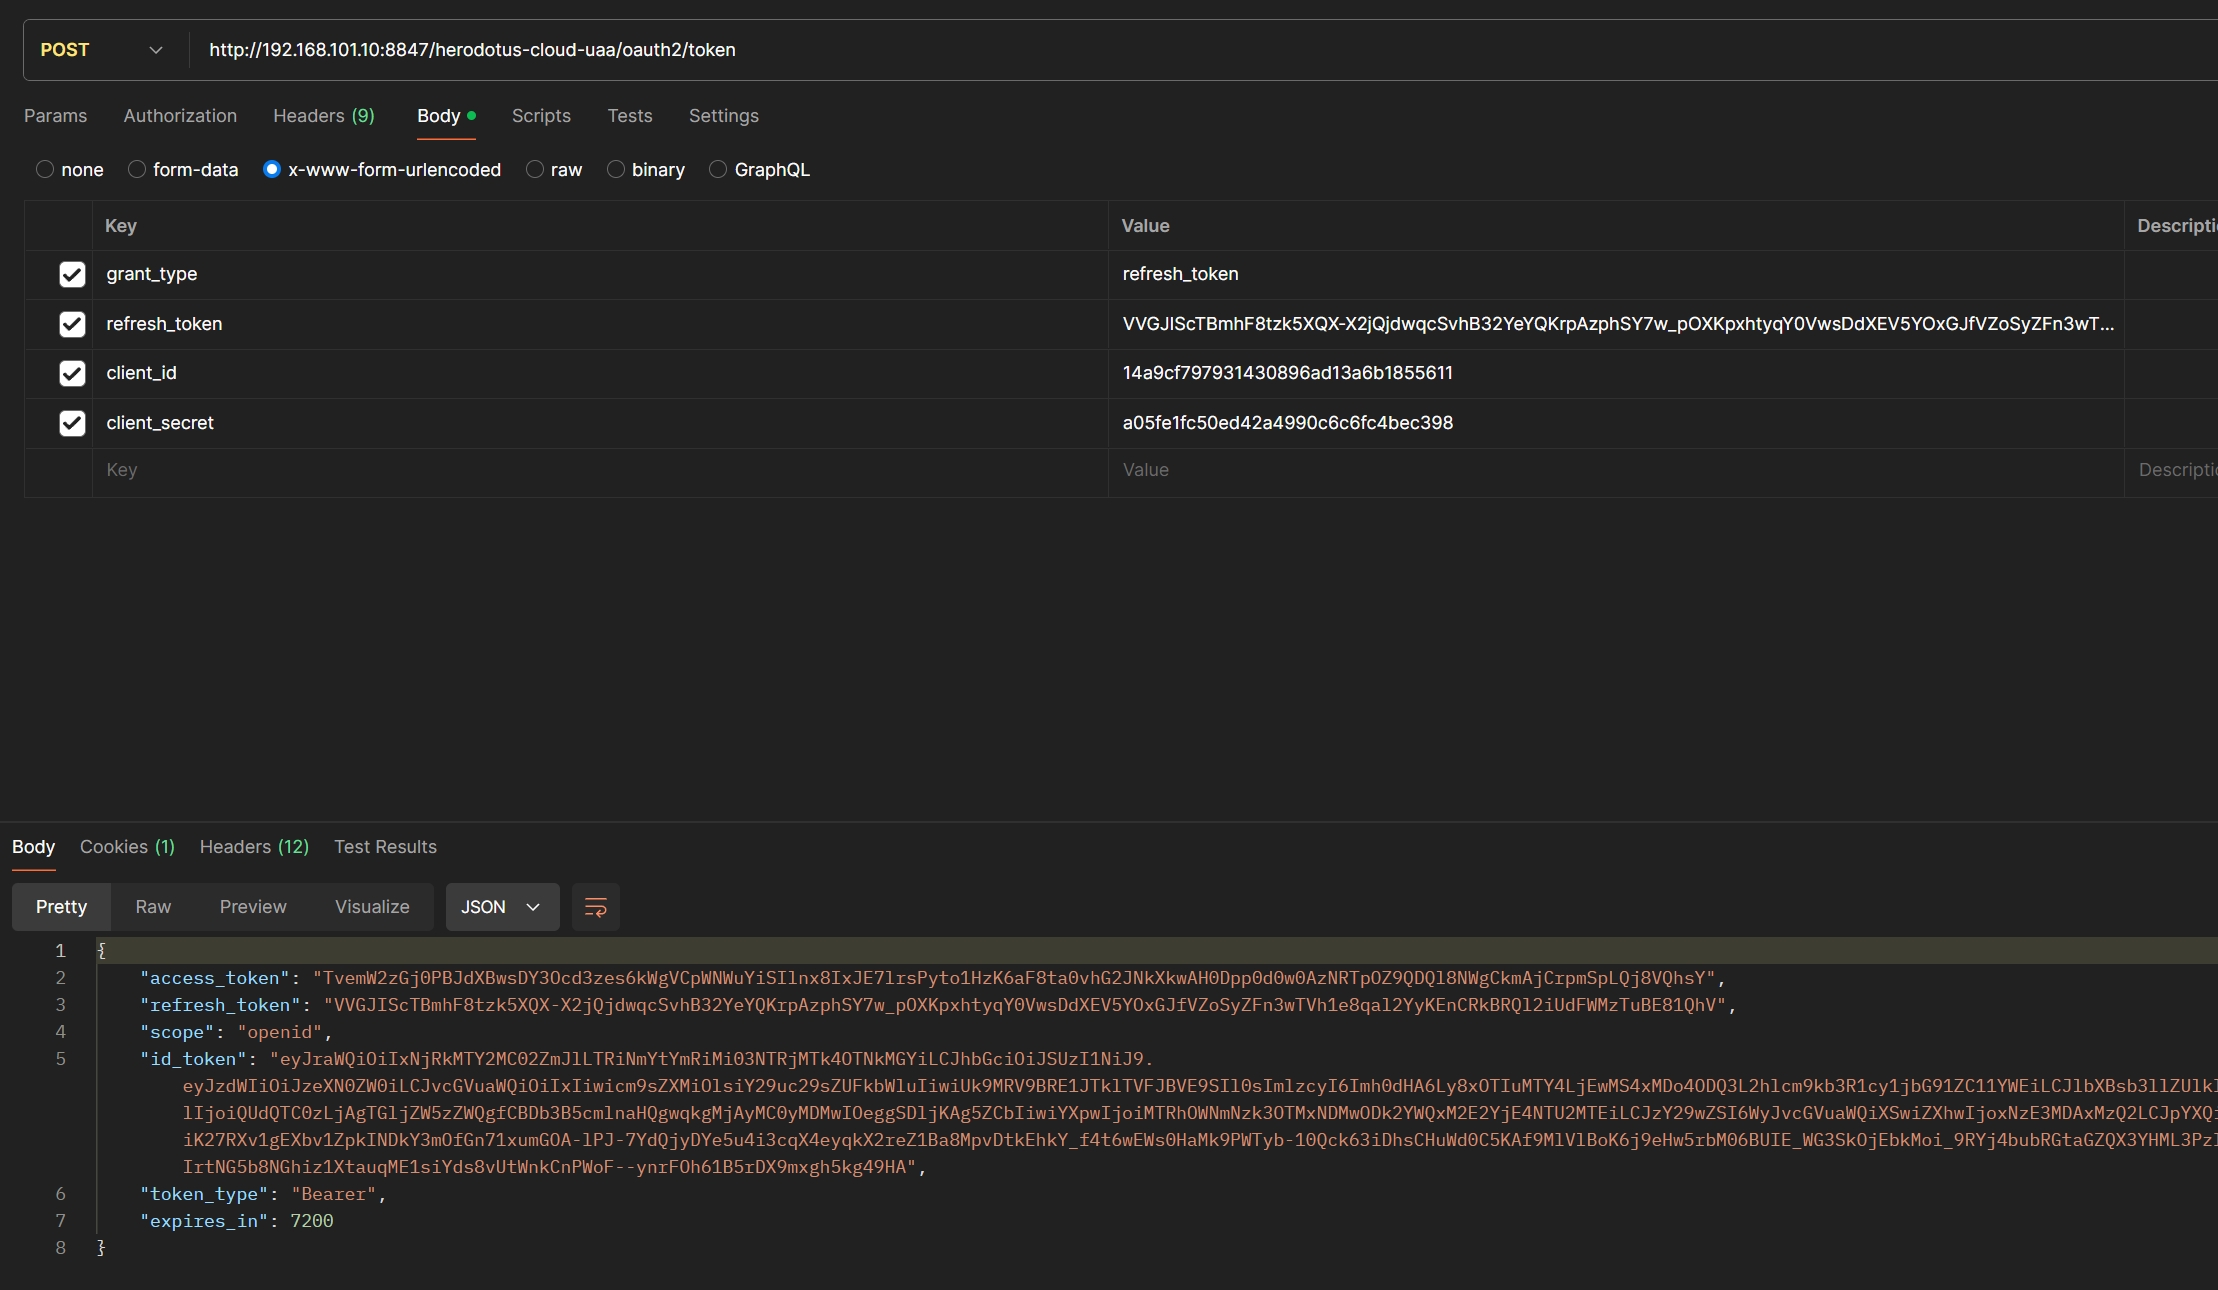Expand the JSON format dropdown
The height and width of the screenshot is (1290, 2218).
[x=501, y=907]
